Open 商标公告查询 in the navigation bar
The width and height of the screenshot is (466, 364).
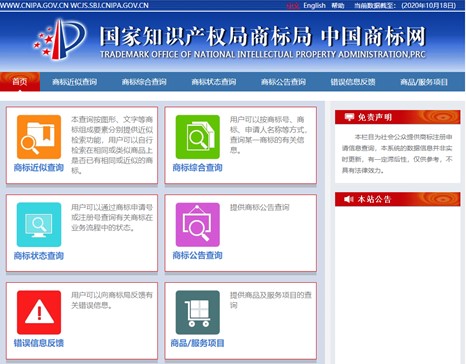[283, 82]
